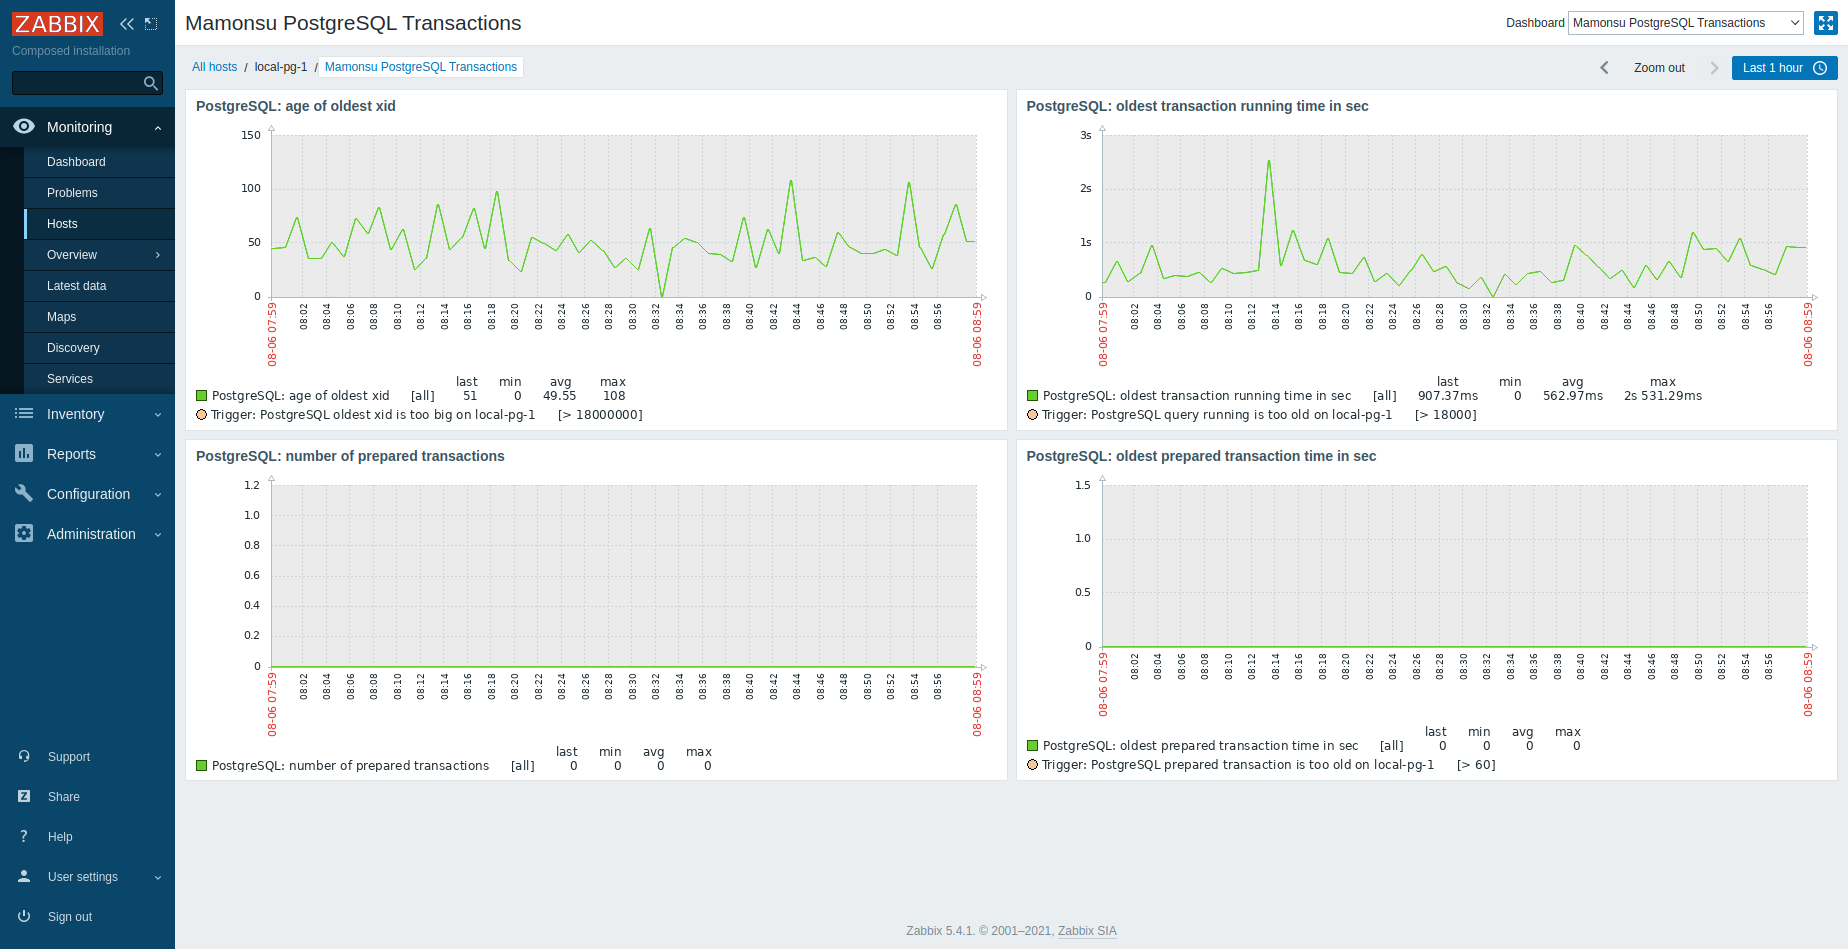Click the number of prepared transactions graph
Screen dimensions: 1848x949
pyautogui.click(x=624, y=576)
